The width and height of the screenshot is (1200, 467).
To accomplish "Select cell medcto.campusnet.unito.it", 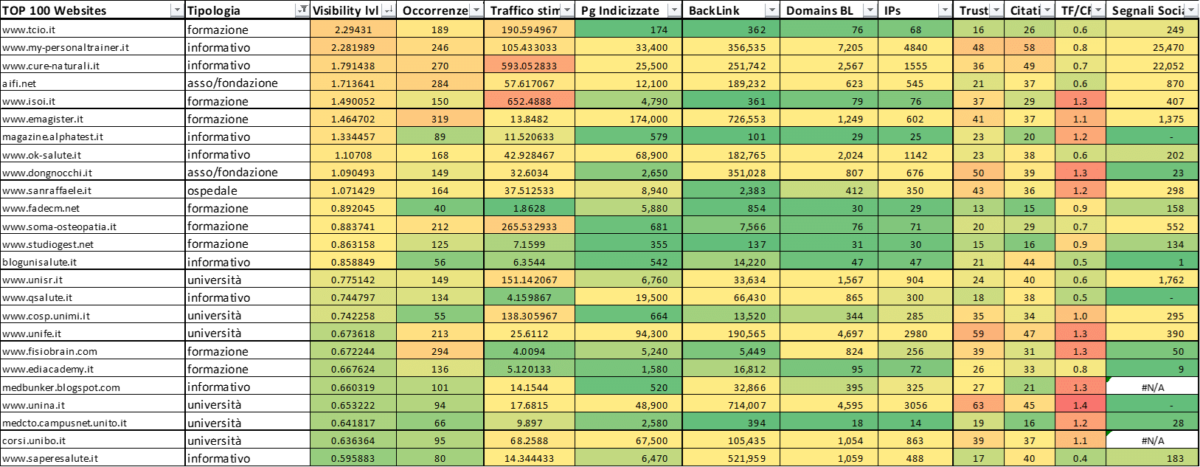I will [x=92, y=423].
